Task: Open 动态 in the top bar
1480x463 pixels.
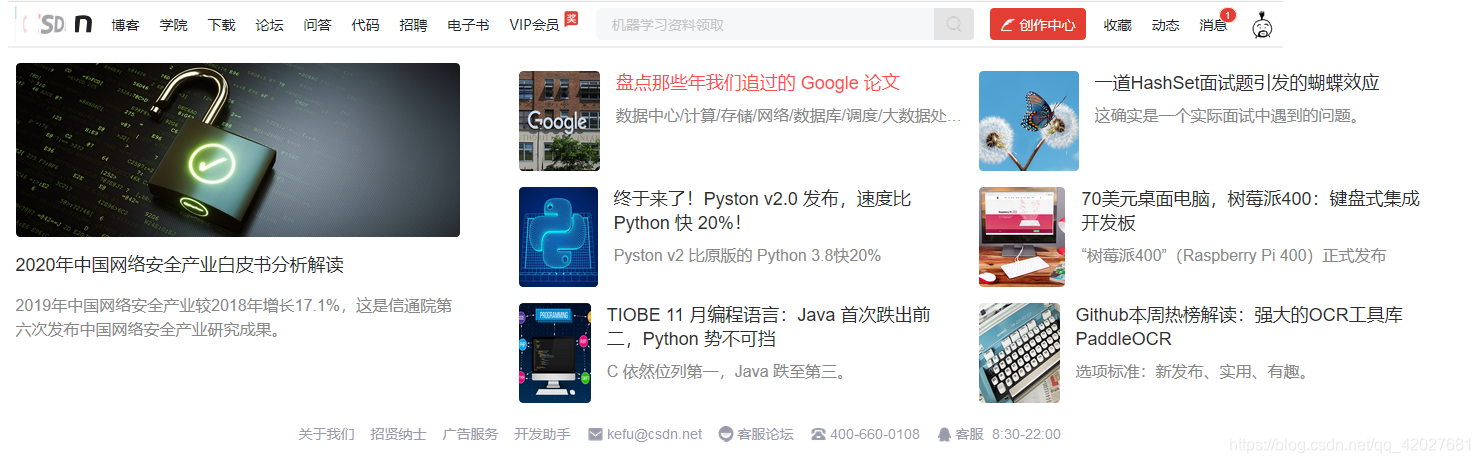Action: point(1166,25)
